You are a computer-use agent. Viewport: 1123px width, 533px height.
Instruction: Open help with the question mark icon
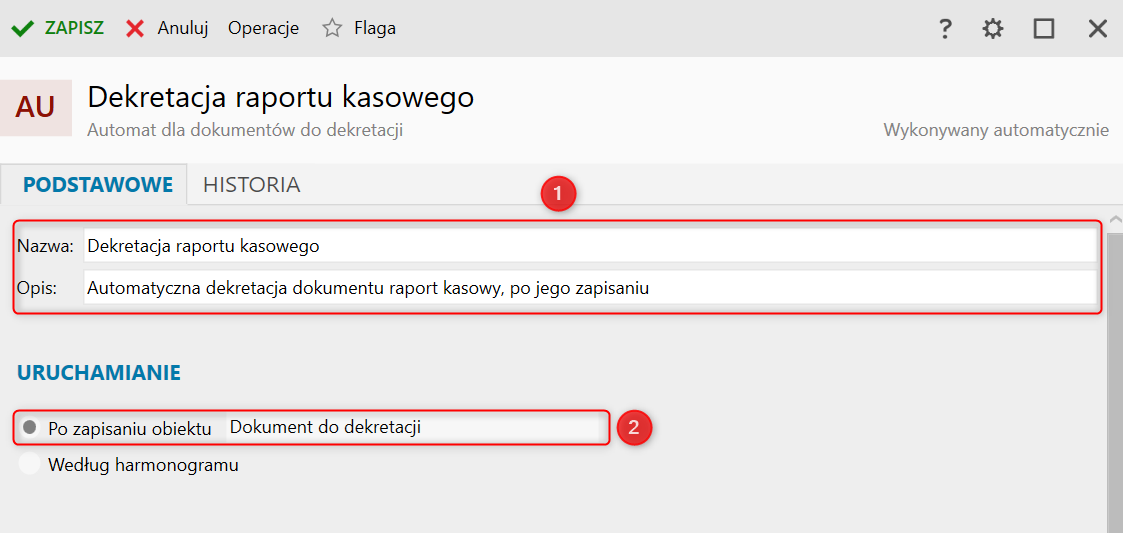click(945, 29)
